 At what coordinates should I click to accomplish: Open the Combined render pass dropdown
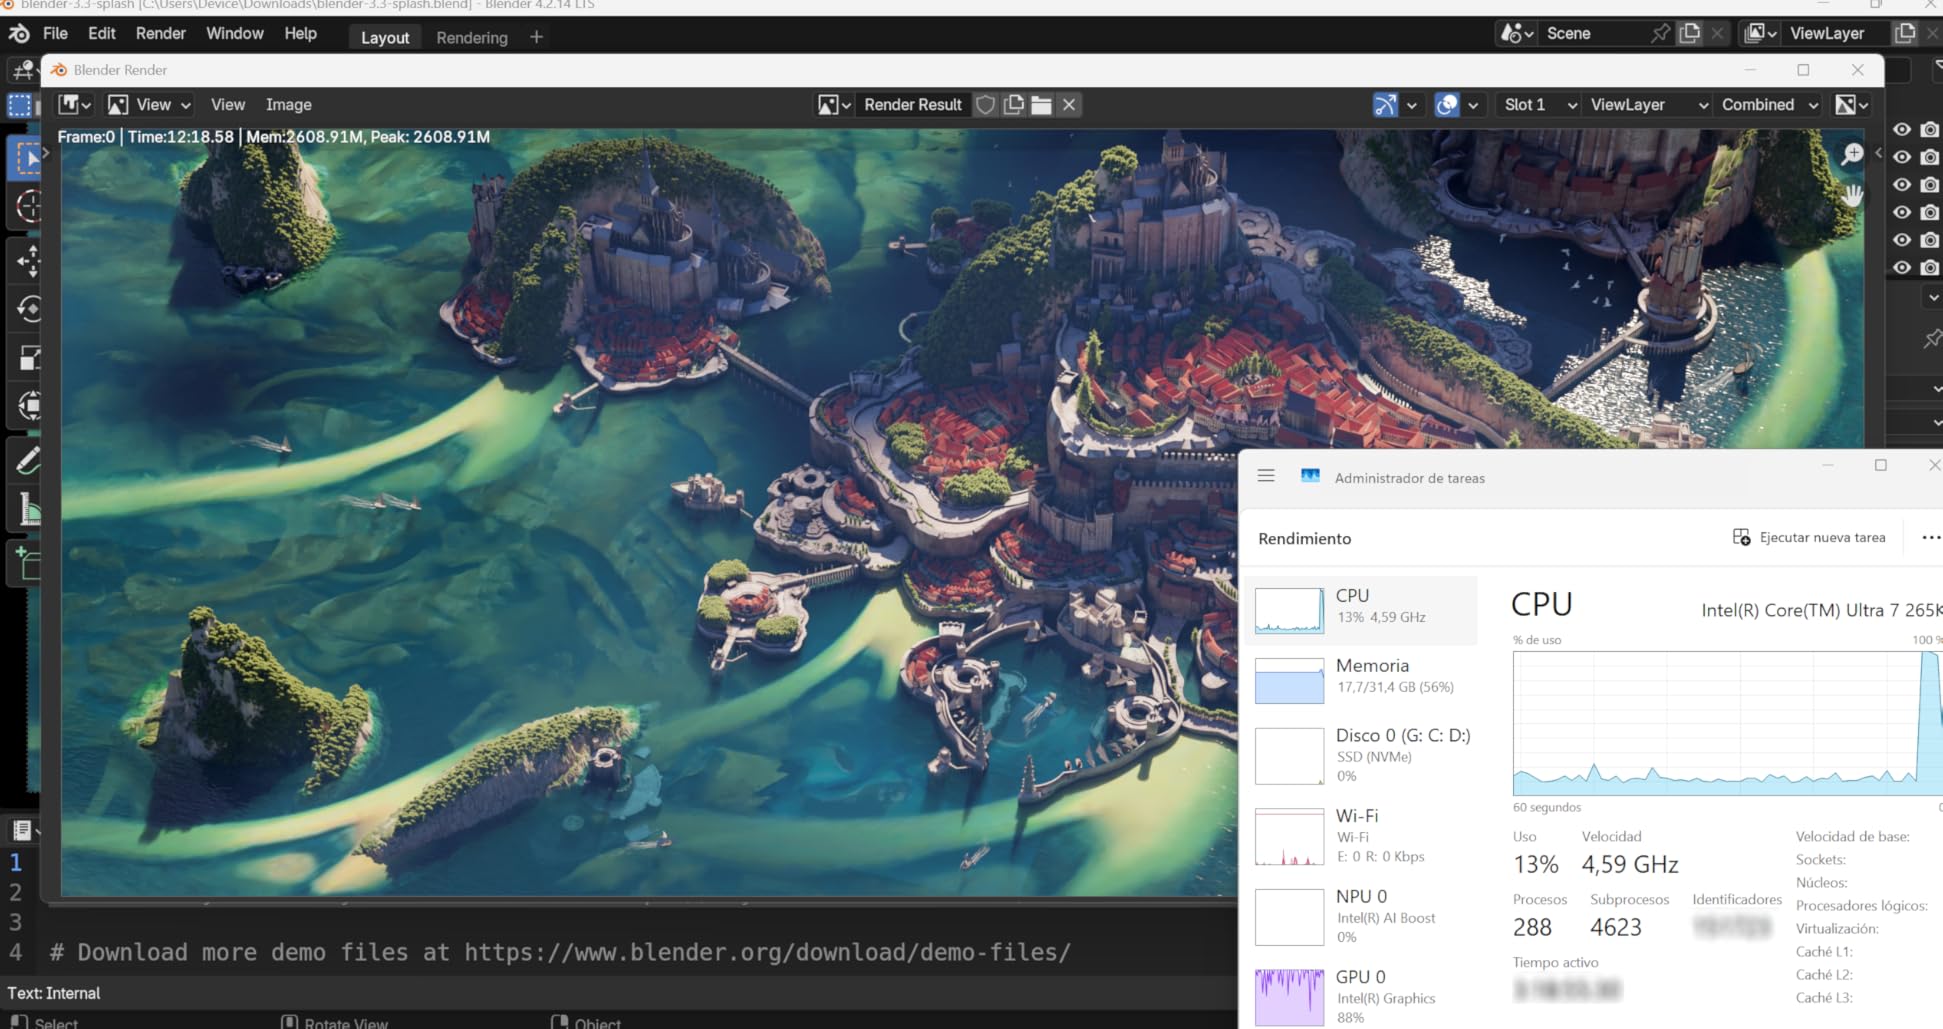(x=1769, y=105)
